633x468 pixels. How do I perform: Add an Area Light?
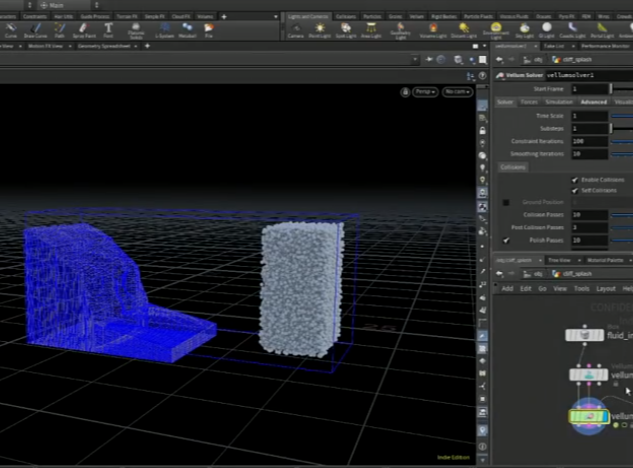click(371, 31)
